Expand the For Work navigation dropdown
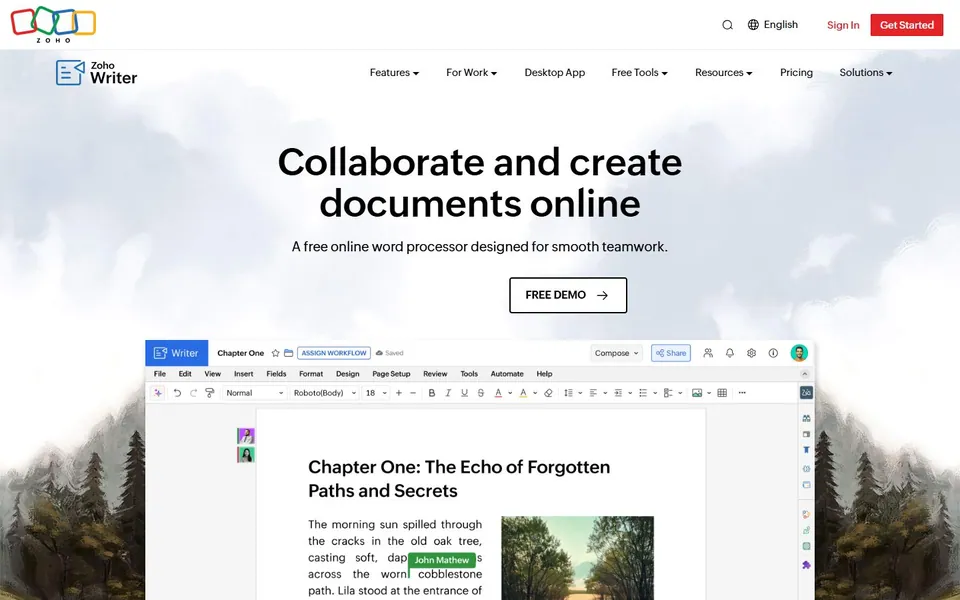 click(x=471, y=72)
